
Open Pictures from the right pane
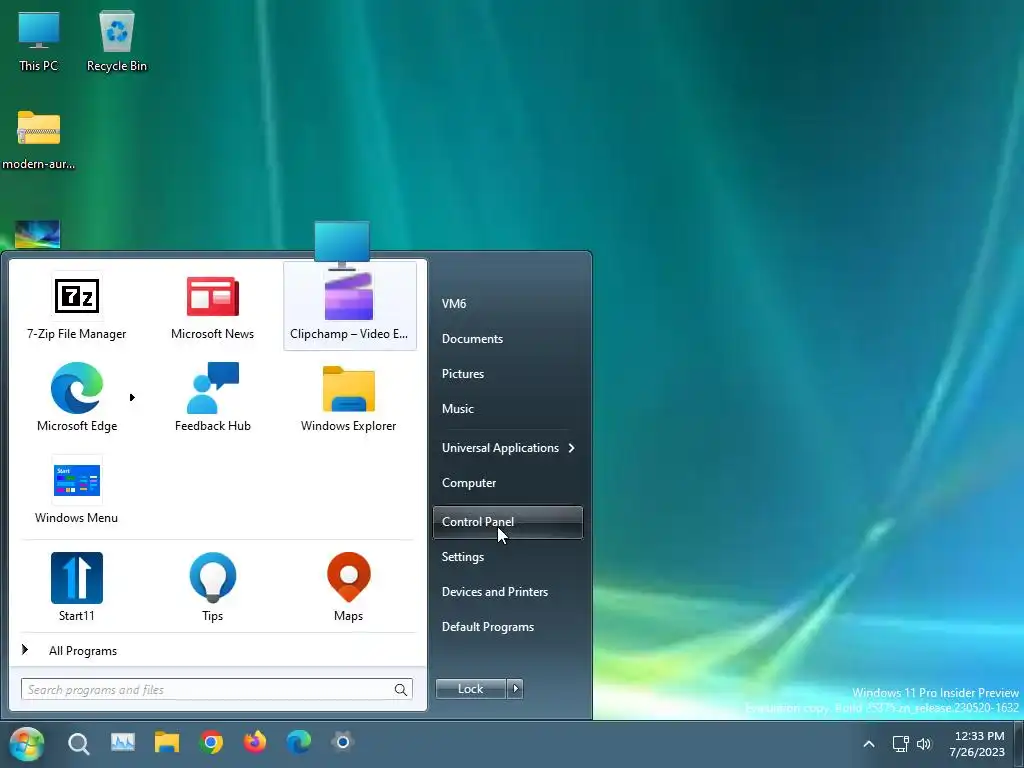462,374
